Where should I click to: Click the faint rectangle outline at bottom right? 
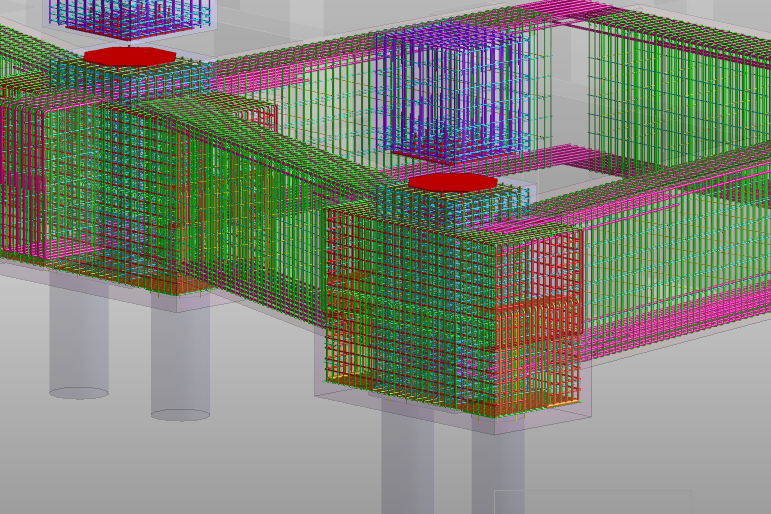pos(593,502)
